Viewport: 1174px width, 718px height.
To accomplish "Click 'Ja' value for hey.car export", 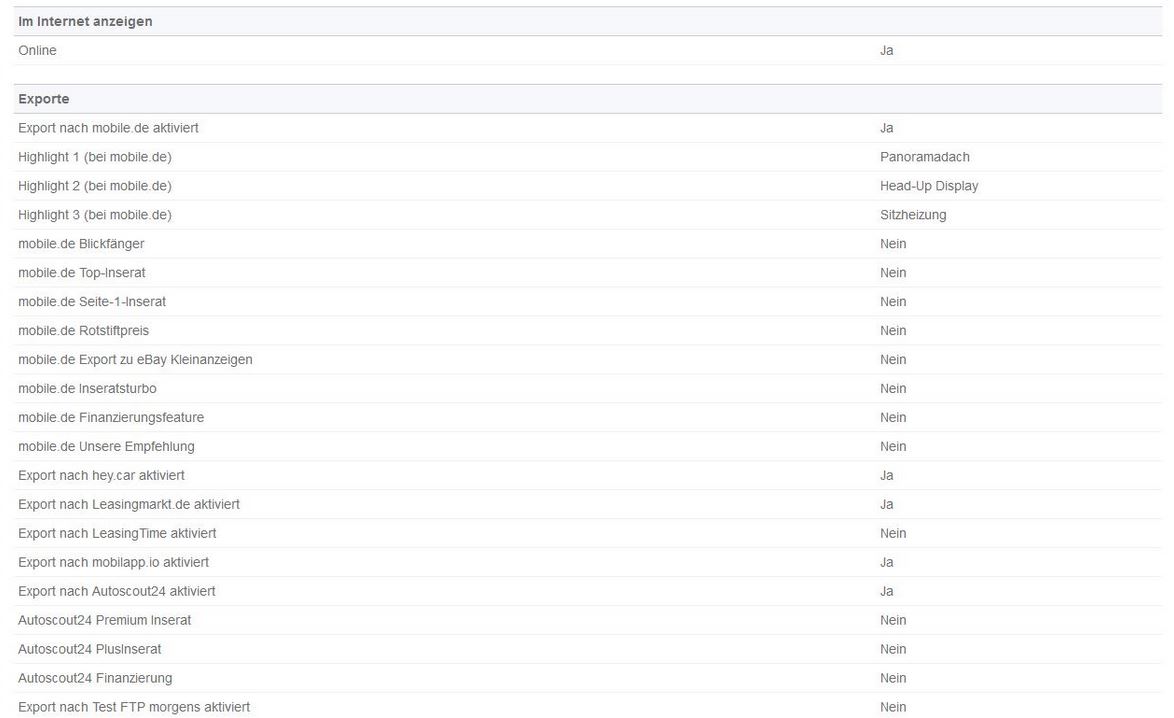I will 886,475.
